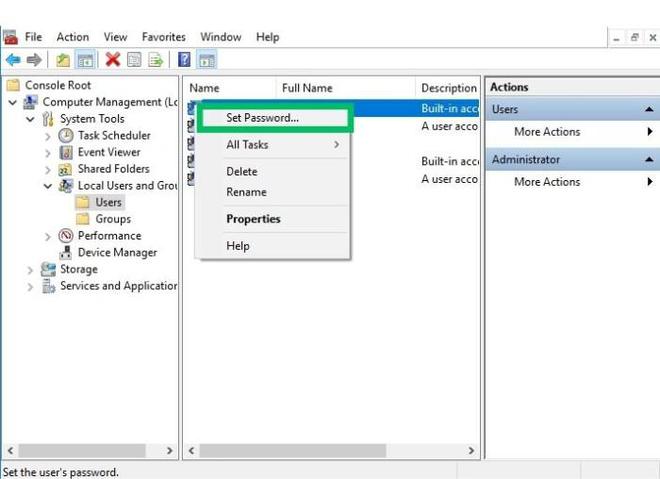Click the blue Help question-mark icon

(184, 59)
